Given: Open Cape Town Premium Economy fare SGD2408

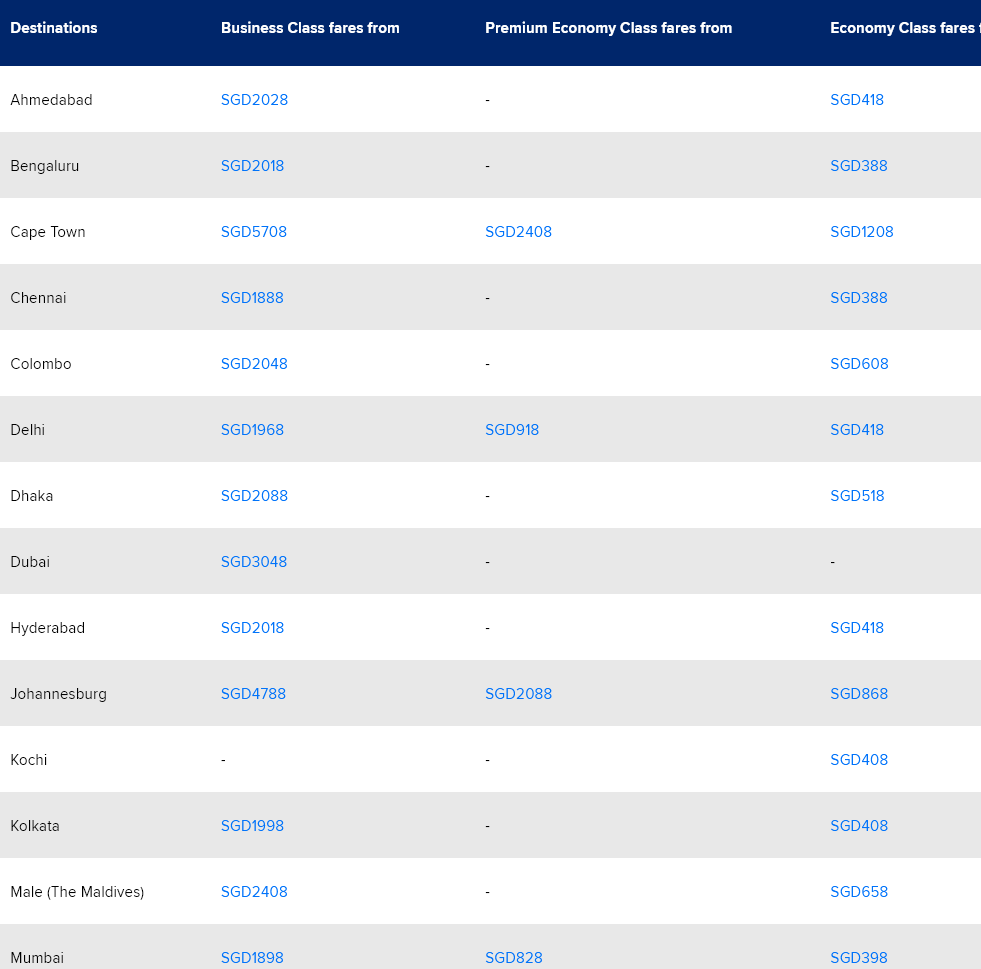Looking at the screenshot, I should 518,232.
